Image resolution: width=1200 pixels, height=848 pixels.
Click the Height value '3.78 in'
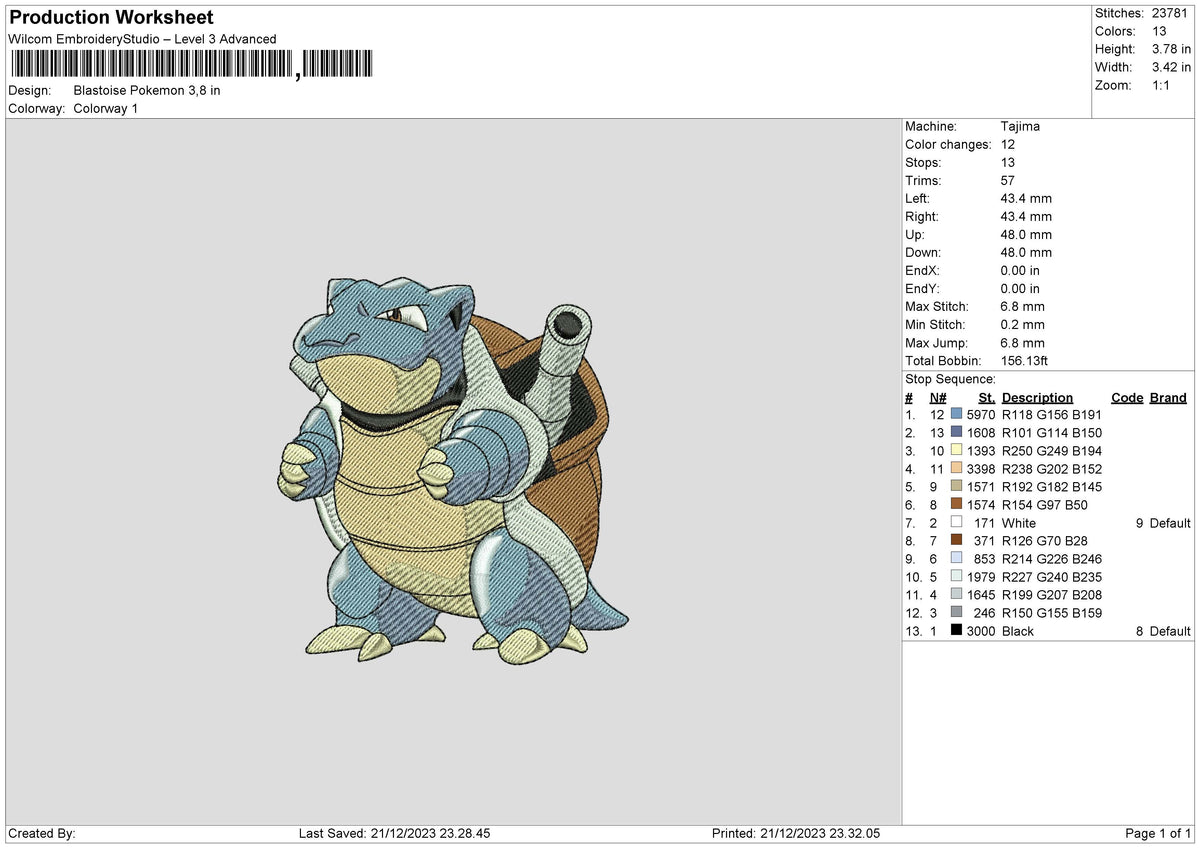[1172, 49]
